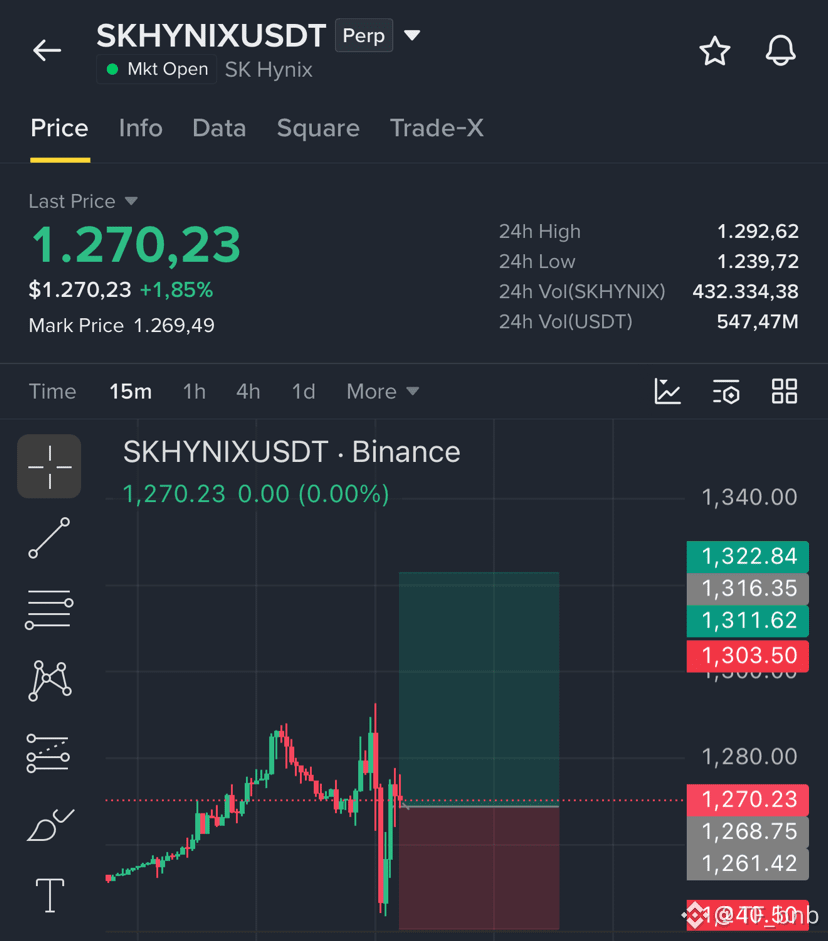Screen dimensions: 828x941
Task: Select the 15m chart interval
Action: [130, 391]
